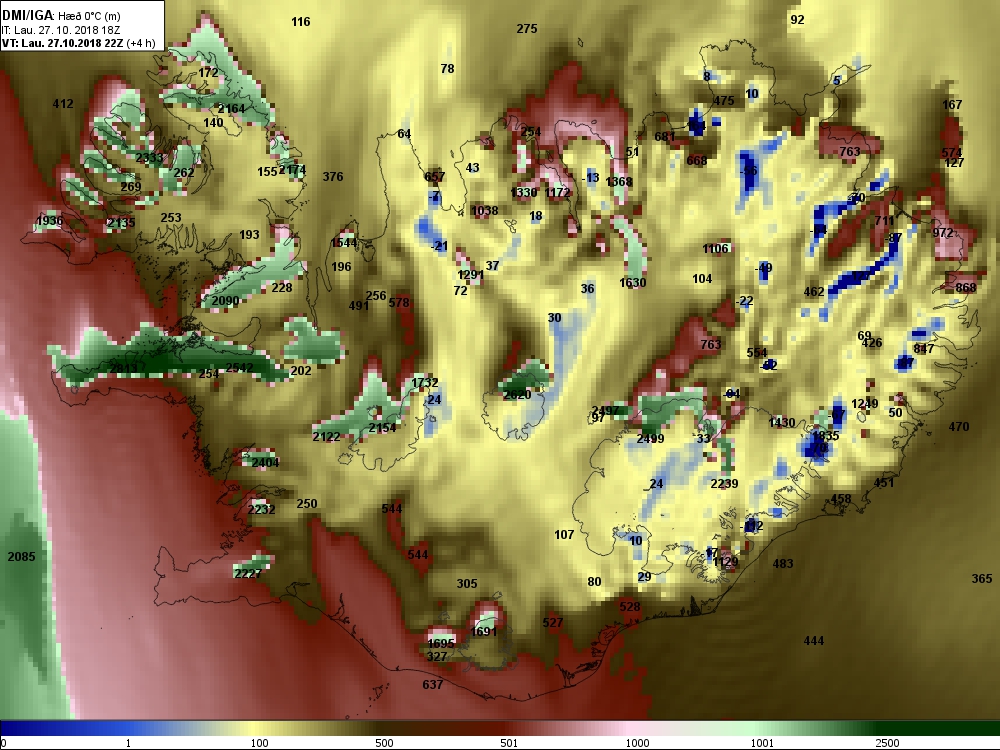
Task: Click the map value 1936
Action: point(49,221)
